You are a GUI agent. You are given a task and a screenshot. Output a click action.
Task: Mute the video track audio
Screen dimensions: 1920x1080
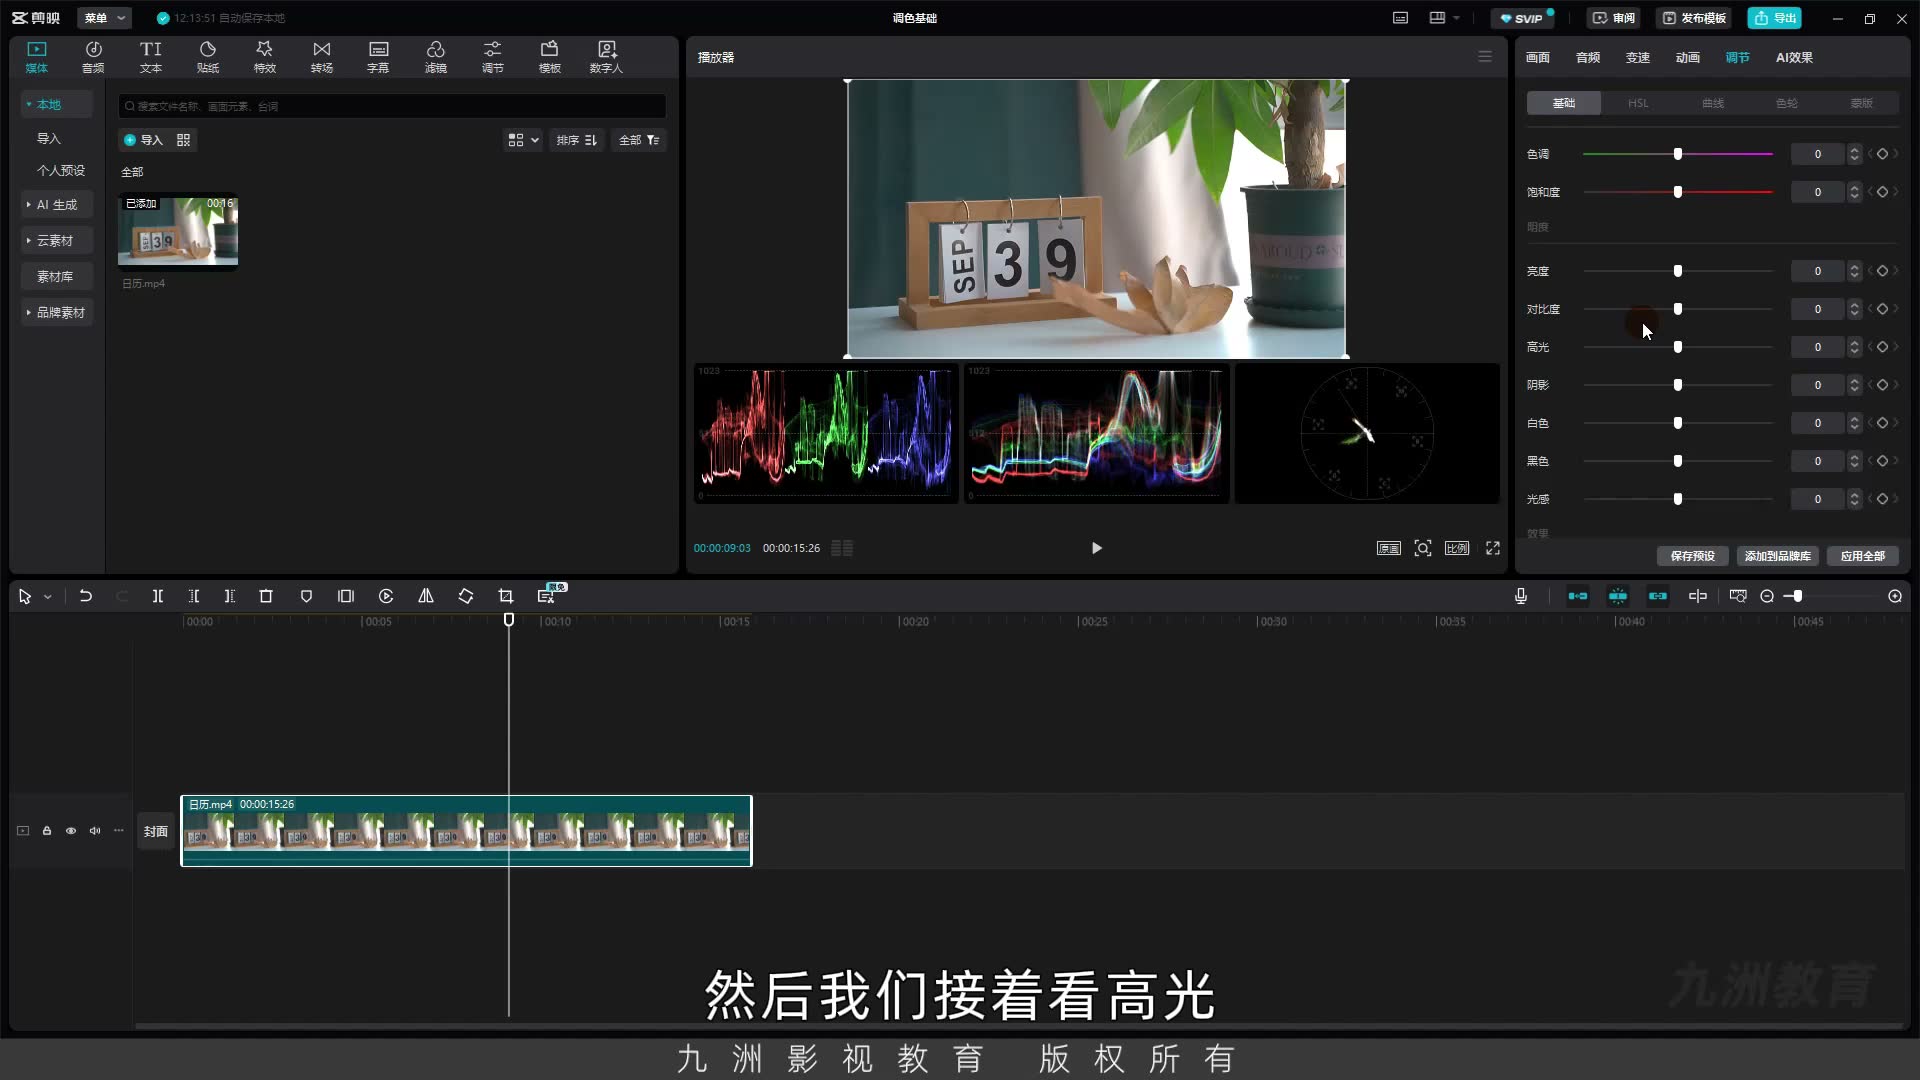(95, 831)
